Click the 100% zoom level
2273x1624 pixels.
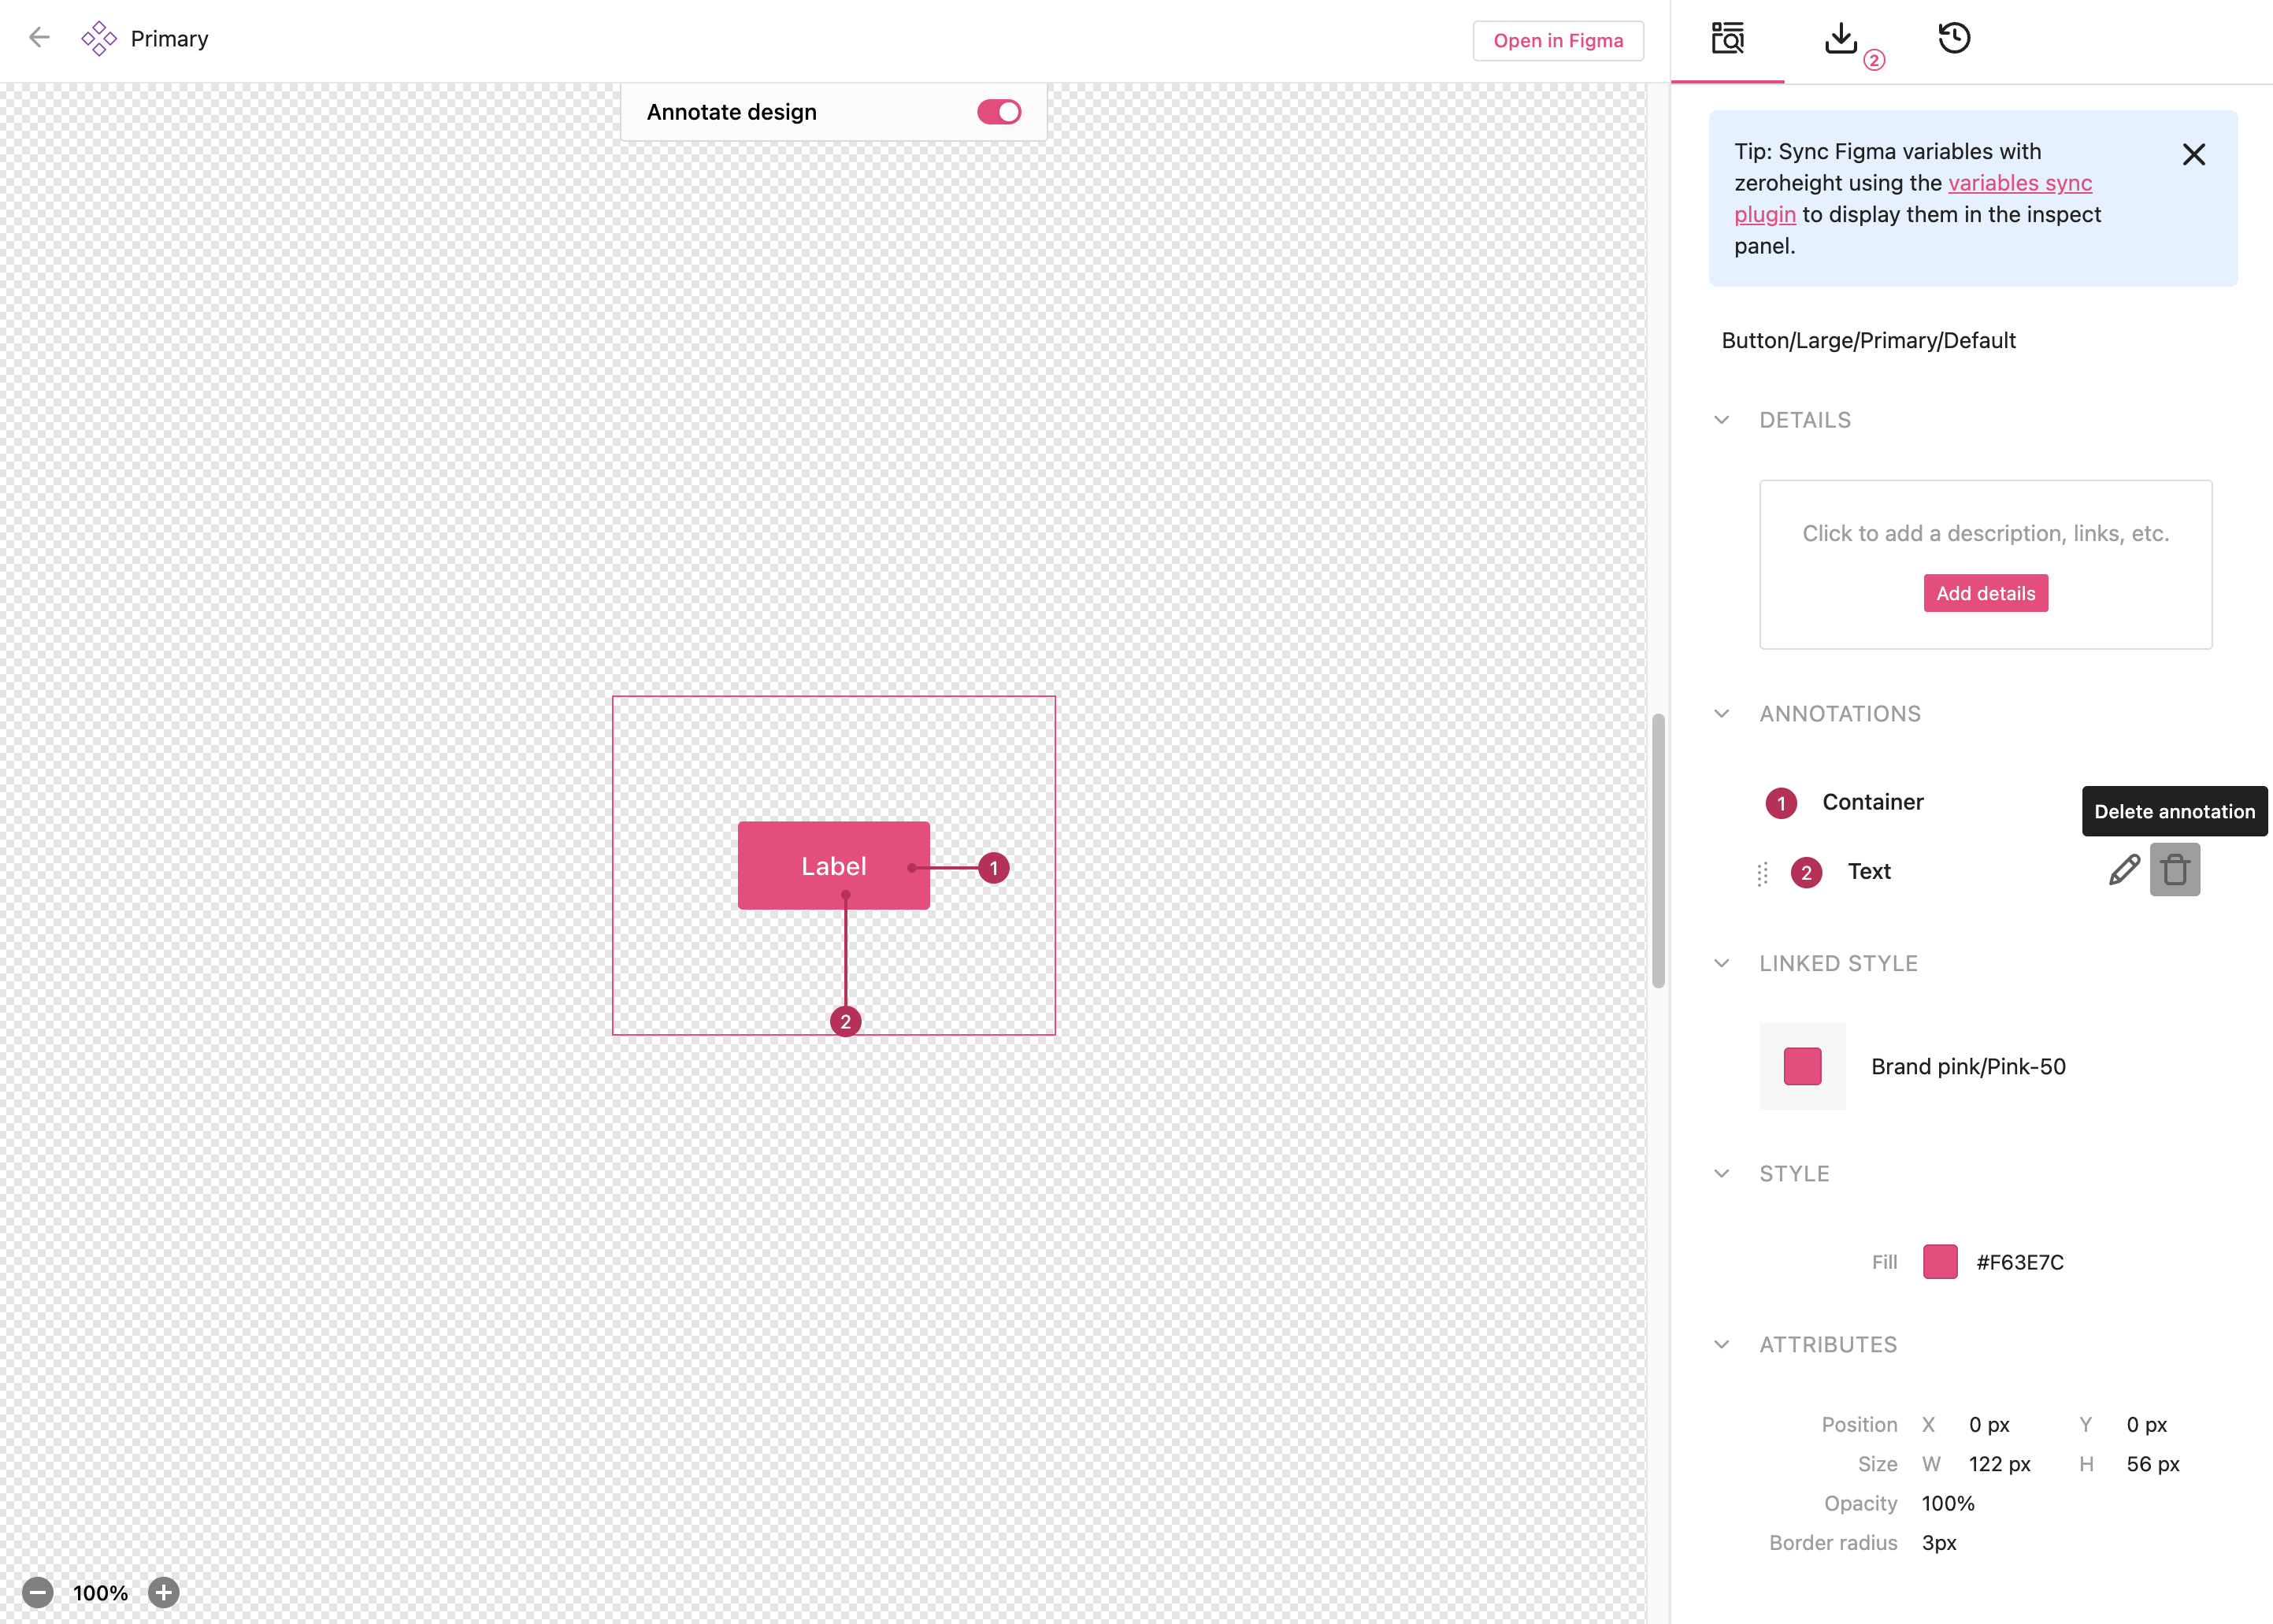coord(100,1593)
